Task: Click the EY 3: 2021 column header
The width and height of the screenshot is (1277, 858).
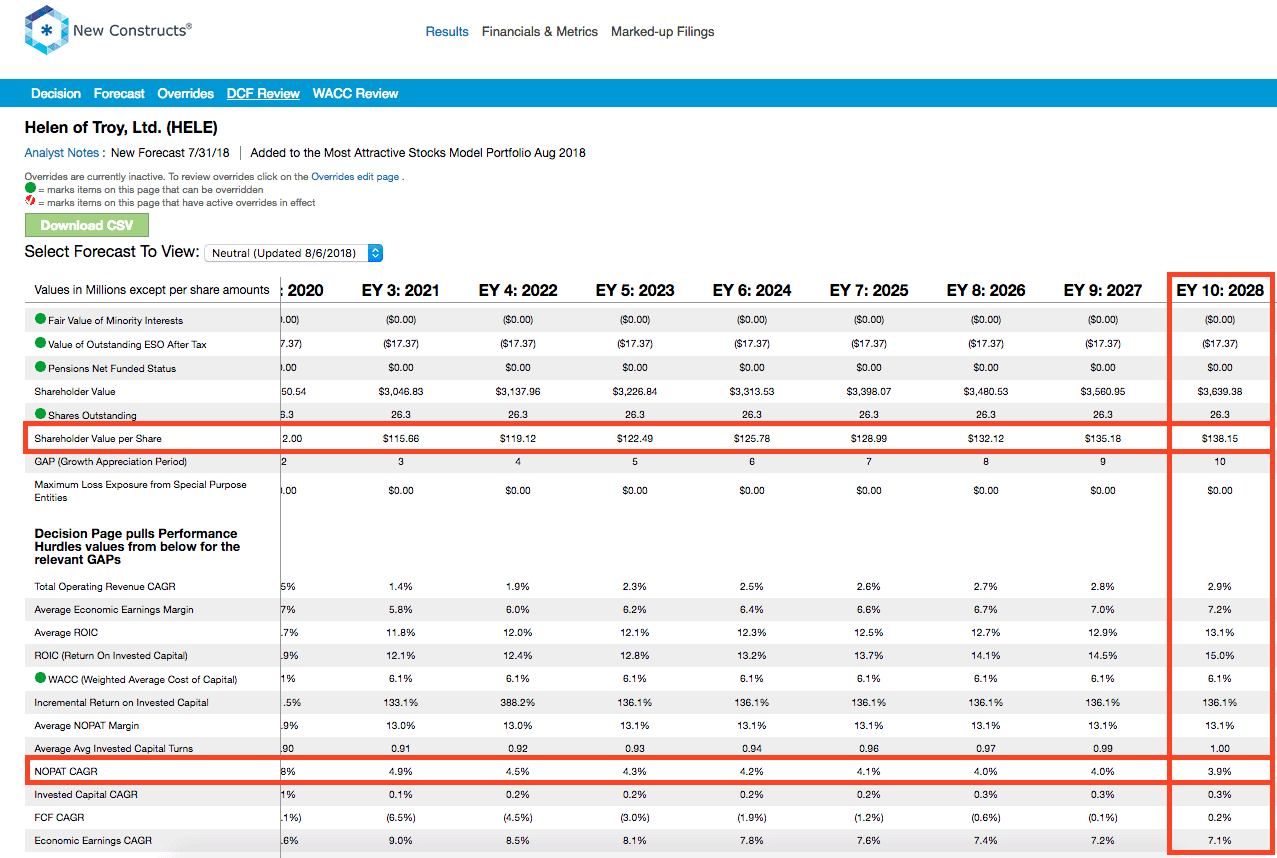Action: point(401,290)
